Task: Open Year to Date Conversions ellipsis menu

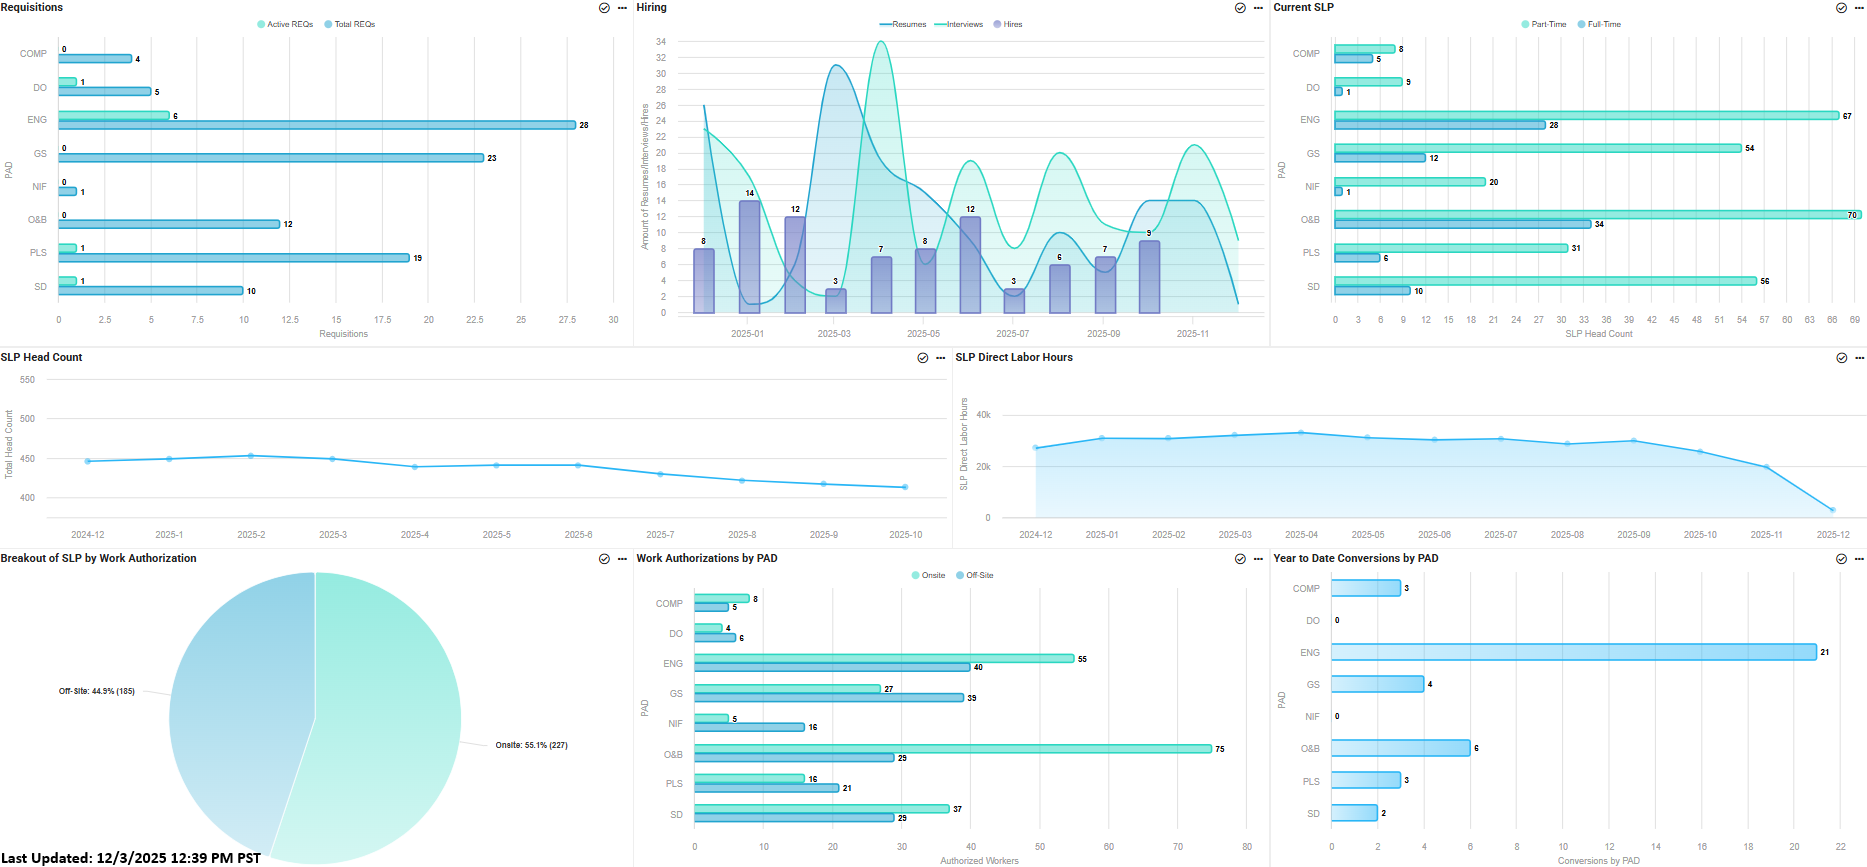Action: (x=1859, y=559)
